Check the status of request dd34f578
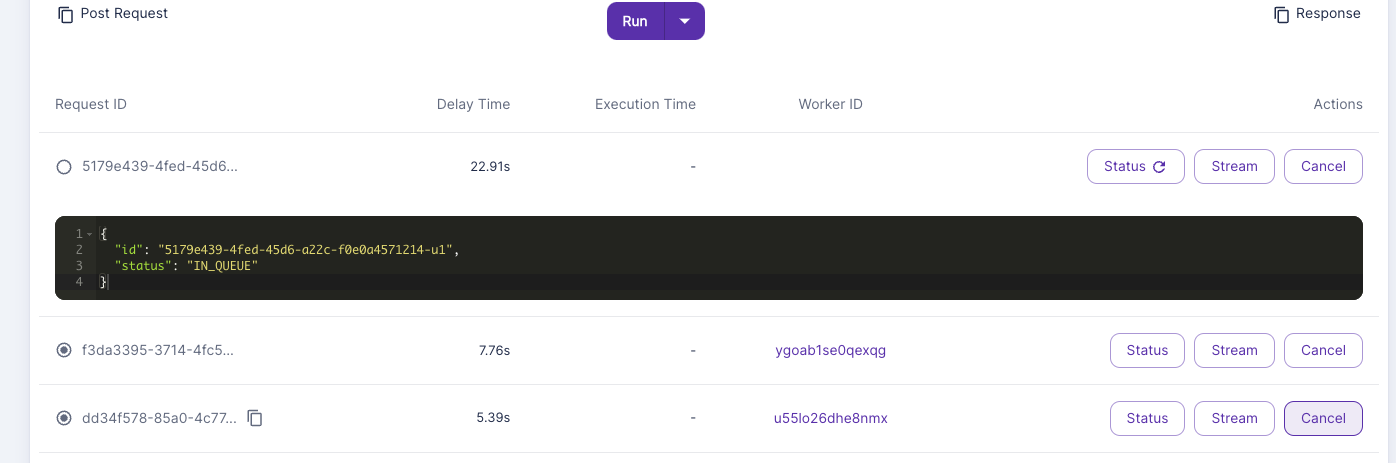Screen dimensions: 1396x463 [1147, 418]
